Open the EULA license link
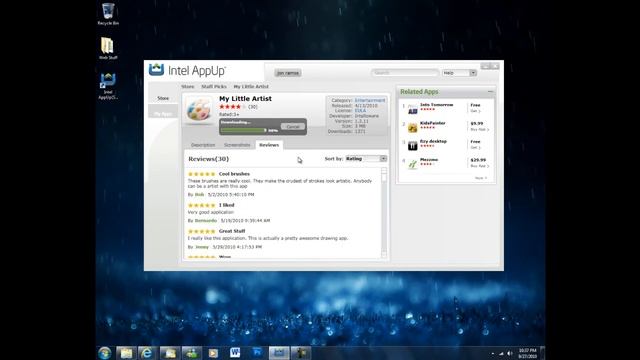640x360 pixels. tap(360, 111)
